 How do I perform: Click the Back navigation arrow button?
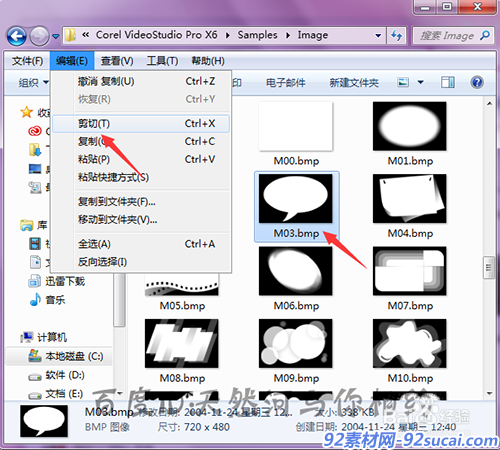(17, 36)
